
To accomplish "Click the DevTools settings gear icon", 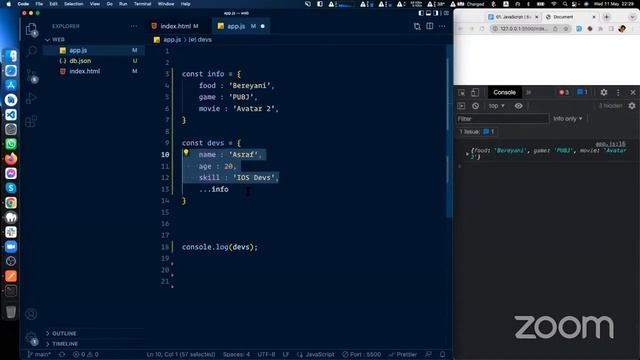I will (604, 92).
